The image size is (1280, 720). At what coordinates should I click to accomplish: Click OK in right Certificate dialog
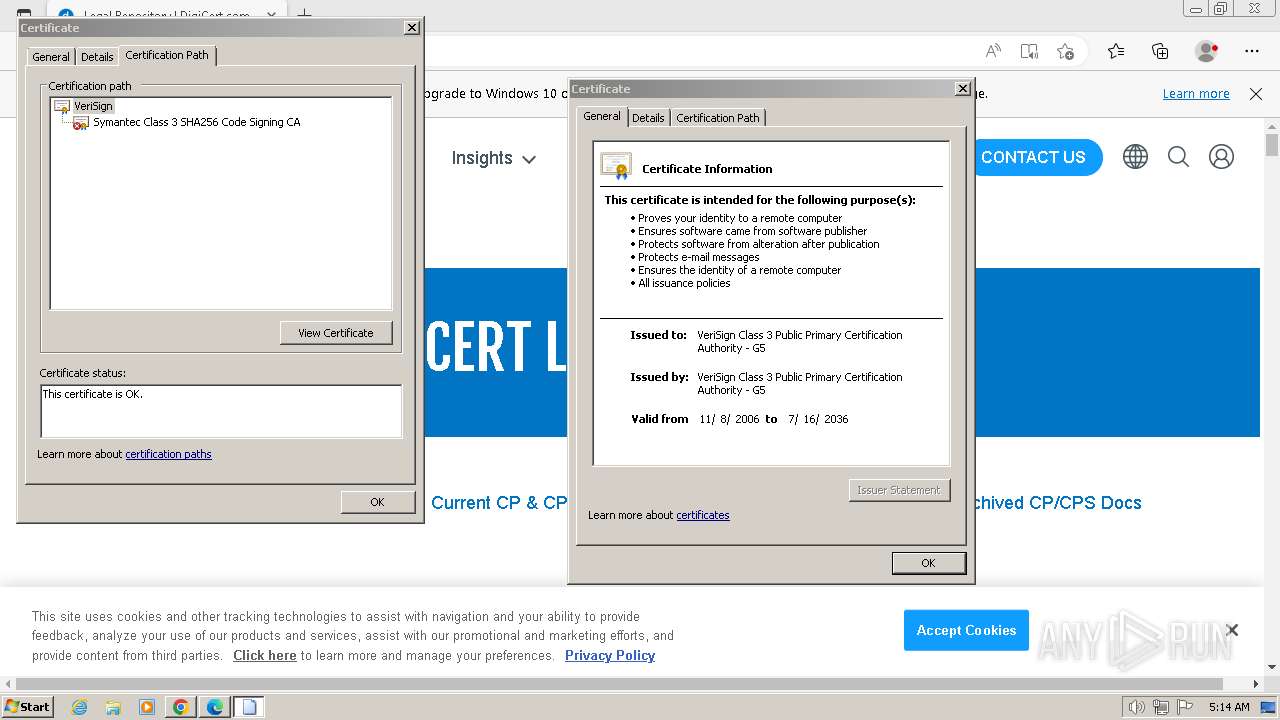coord(928,563)
